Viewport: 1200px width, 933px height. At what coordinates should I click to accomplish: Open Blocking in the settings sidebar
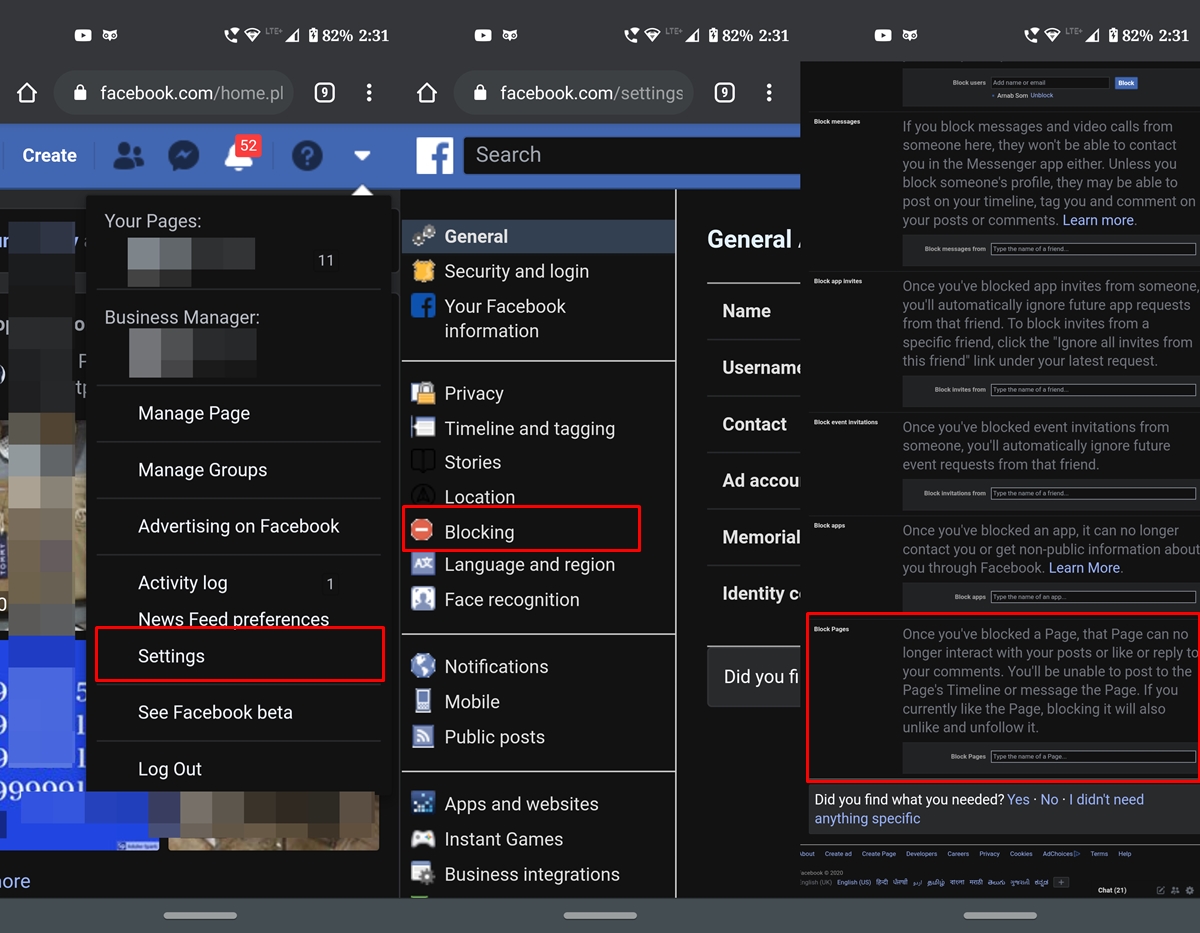479,532
